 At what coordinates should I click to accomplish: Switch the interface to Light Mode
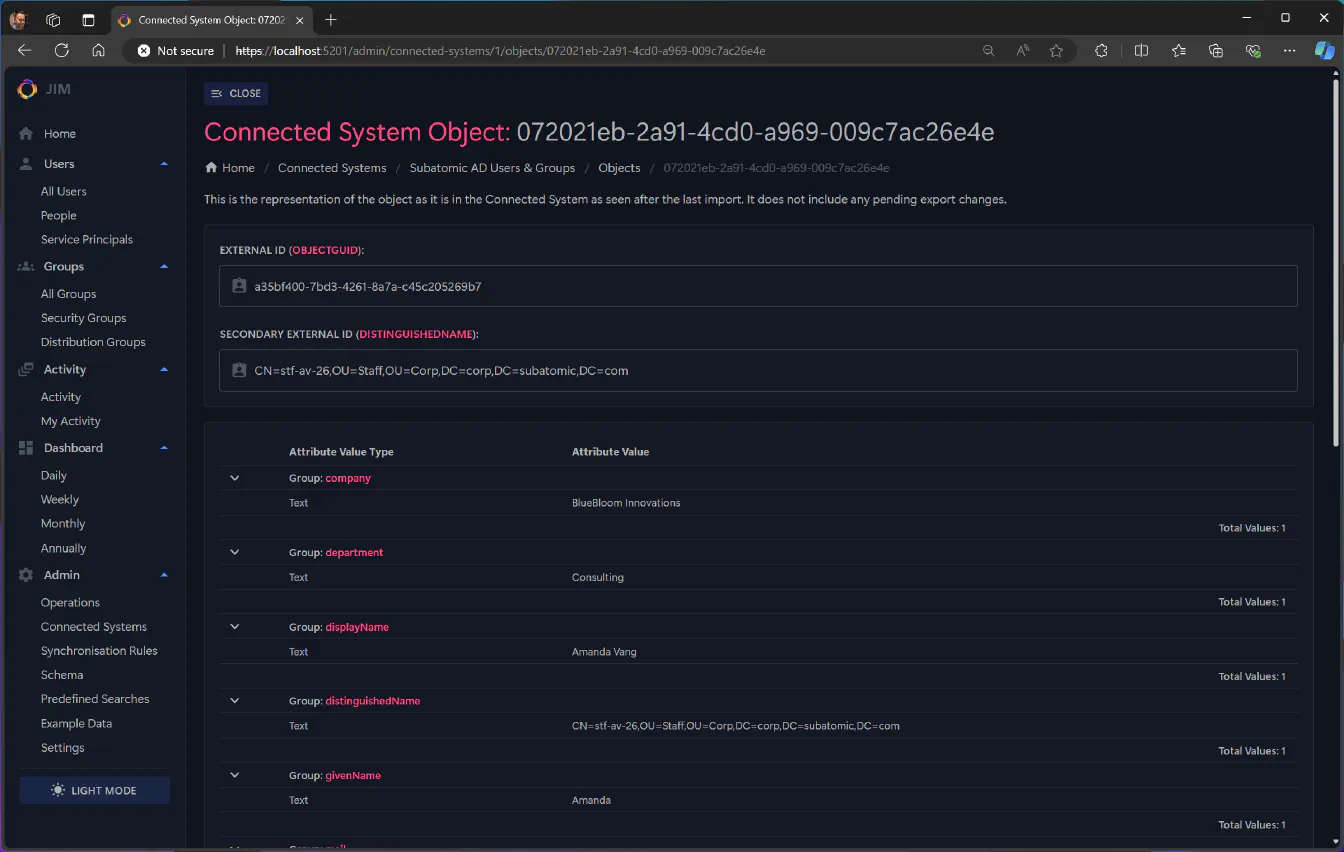coord(94,790)
